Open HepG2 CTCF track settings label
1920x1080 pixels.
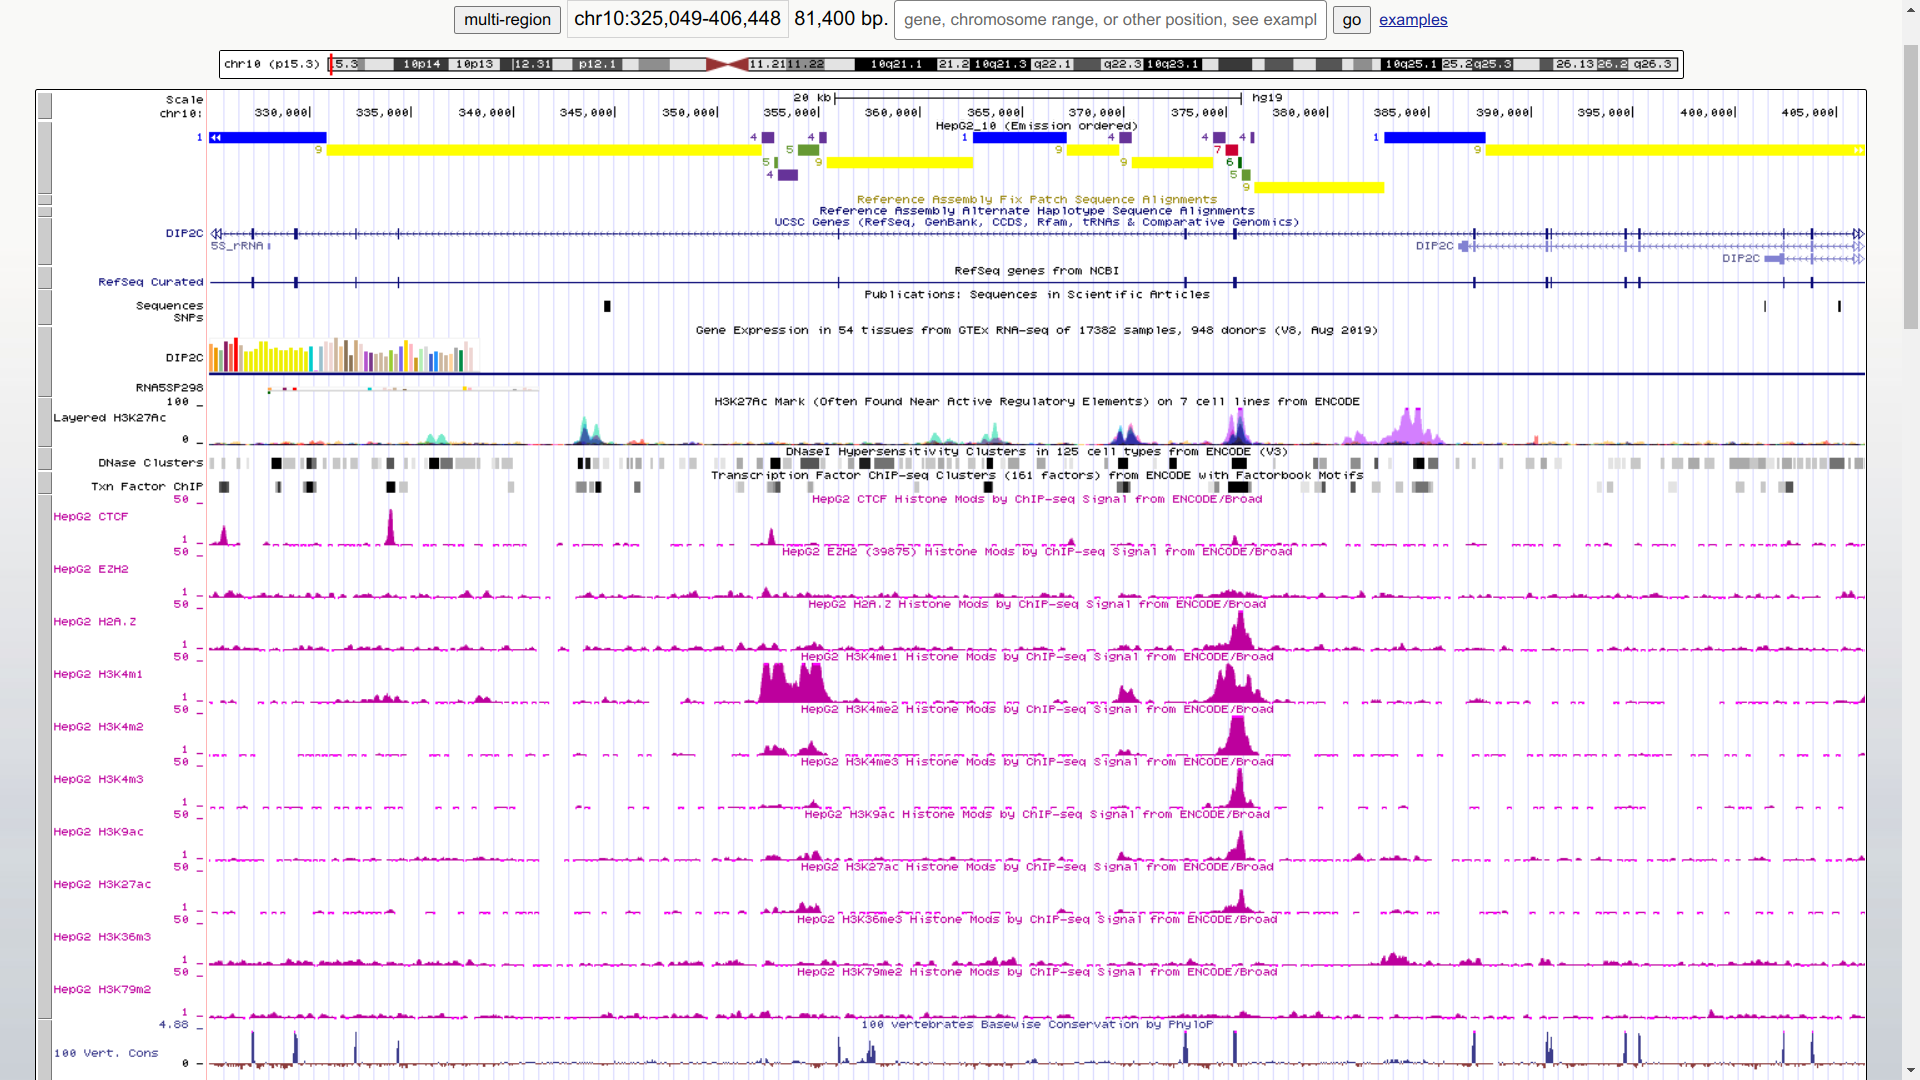click(x=91, y=517)
